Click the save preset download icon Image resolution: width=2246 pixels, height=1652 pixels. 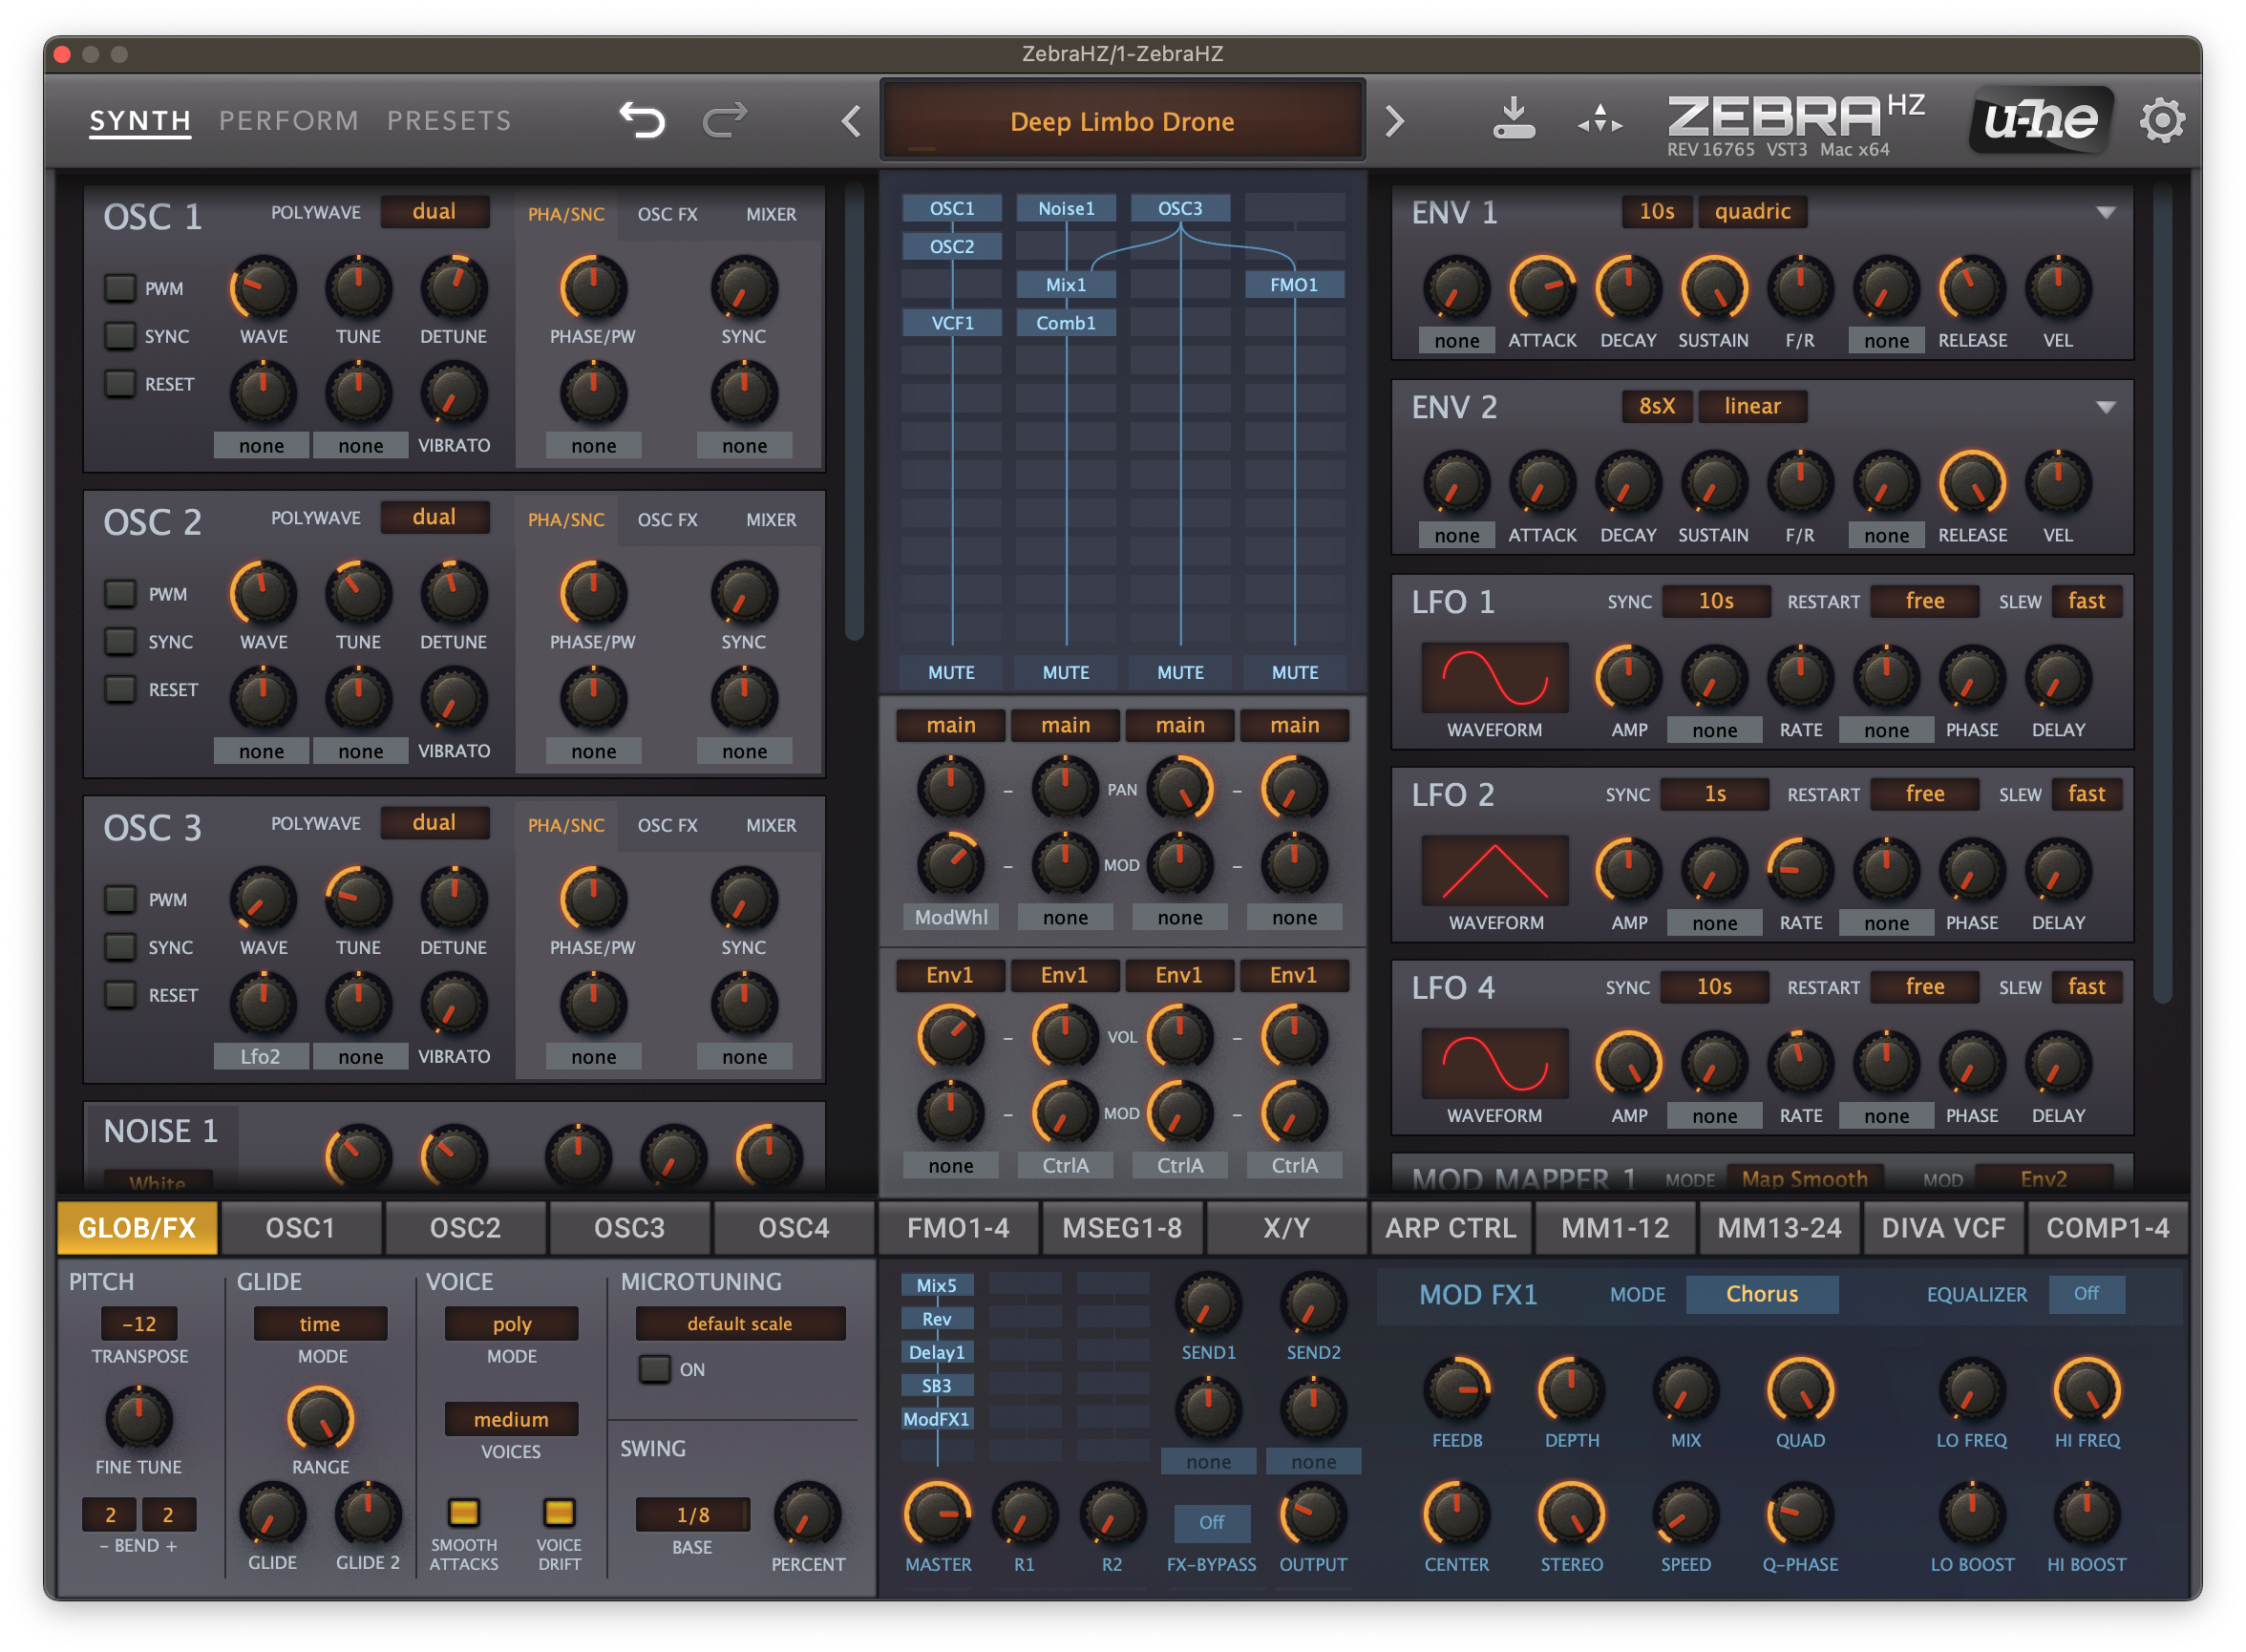(x=1514, y=119)
